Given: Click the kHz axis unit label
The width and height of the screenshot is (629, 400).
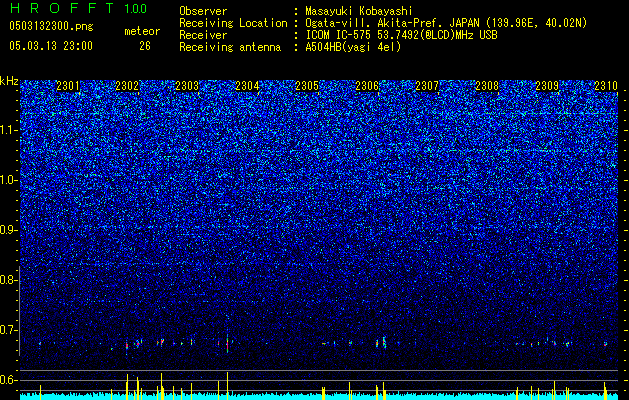Looking at the screenshot, I should point(9,81).
